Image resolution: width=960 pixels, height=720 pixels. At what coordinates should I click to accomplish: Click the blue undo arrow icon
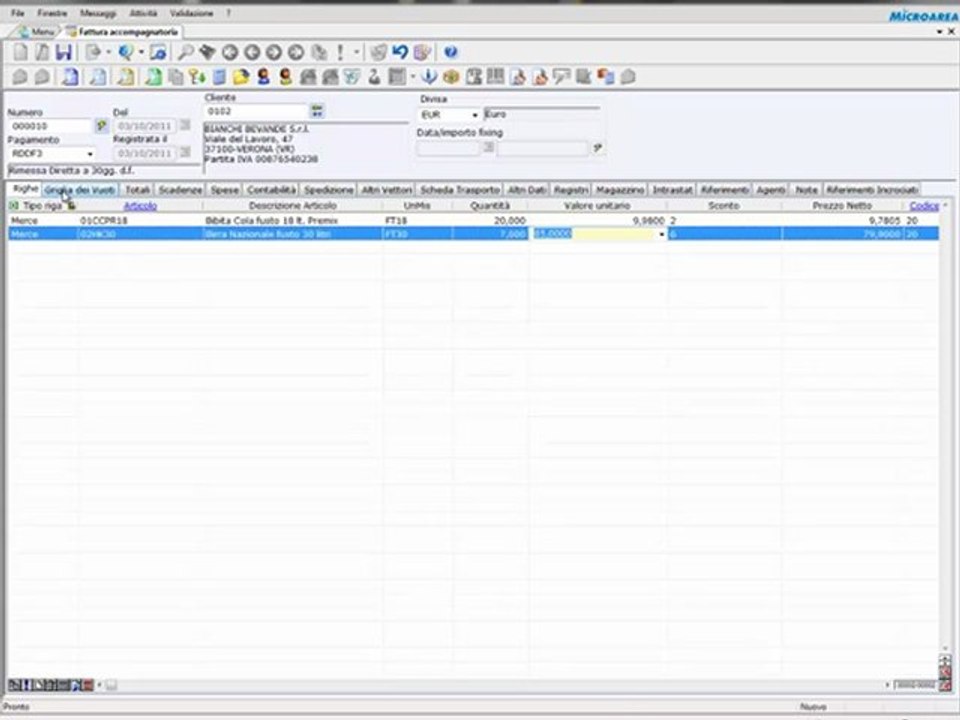pos(400,53)
